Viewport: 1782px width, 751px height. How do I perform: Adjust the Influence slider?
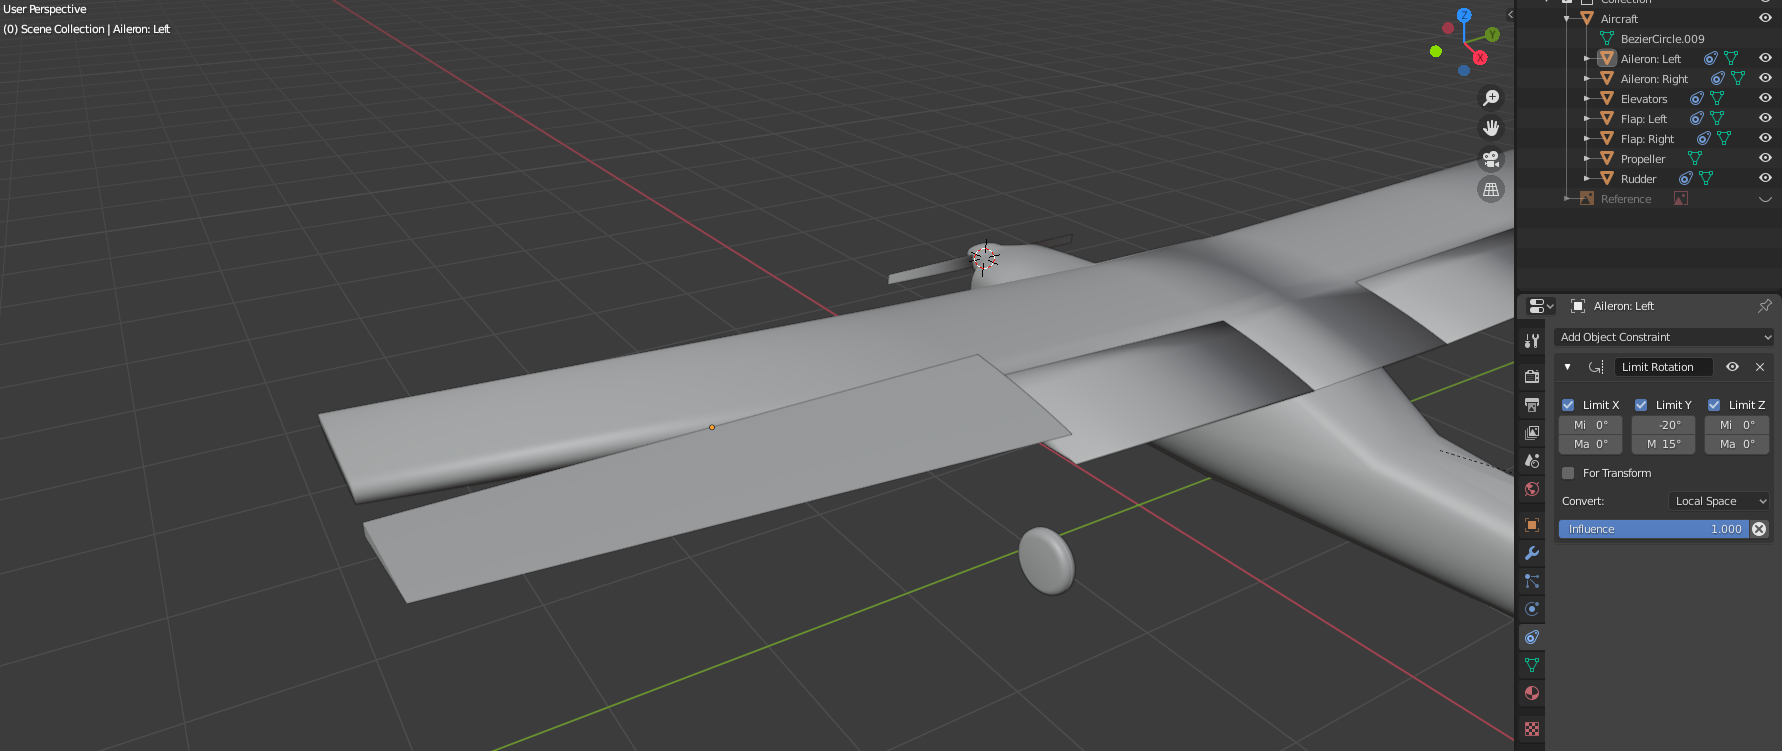click(x=1654, y=529)
